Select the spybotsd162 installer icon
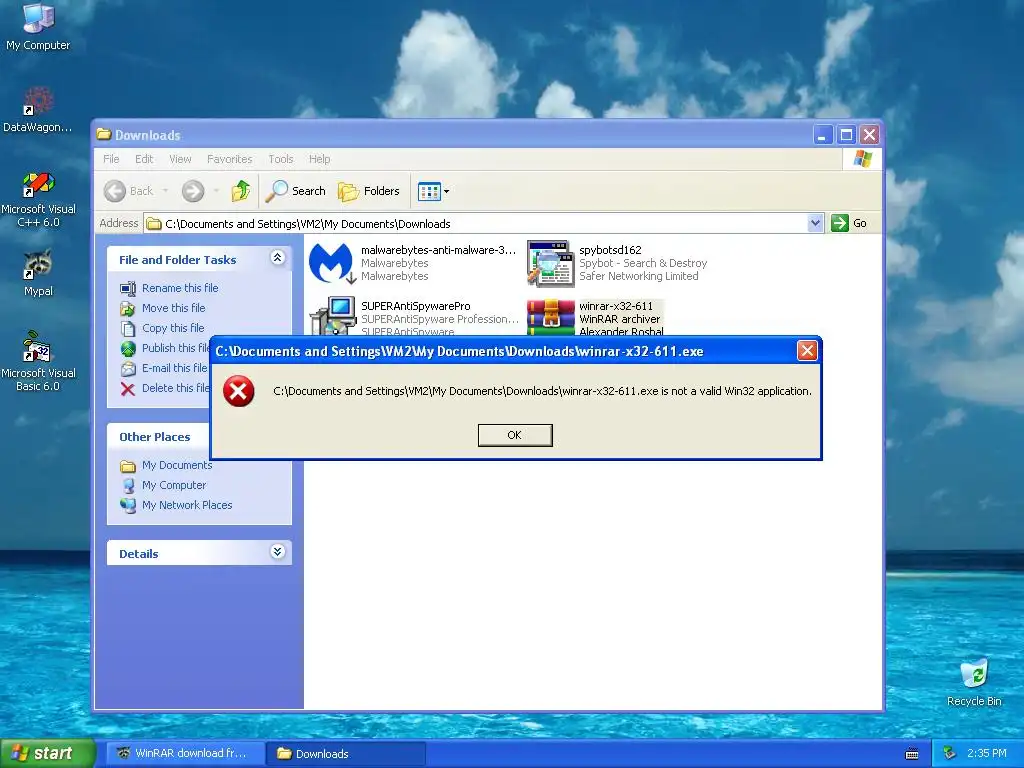The image size is (1024, 768). [551, 263]
